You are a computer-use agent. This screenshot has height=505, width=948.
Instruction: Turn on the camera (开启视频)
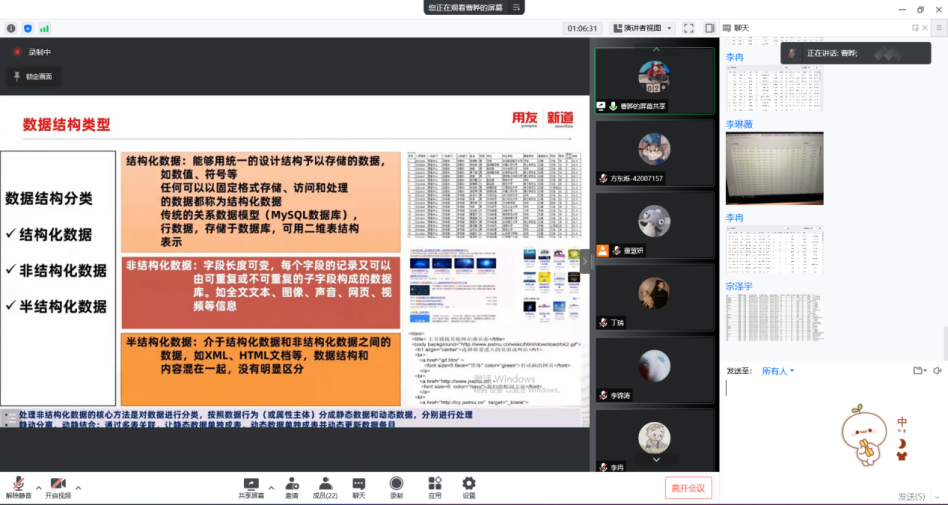(58, 487)
